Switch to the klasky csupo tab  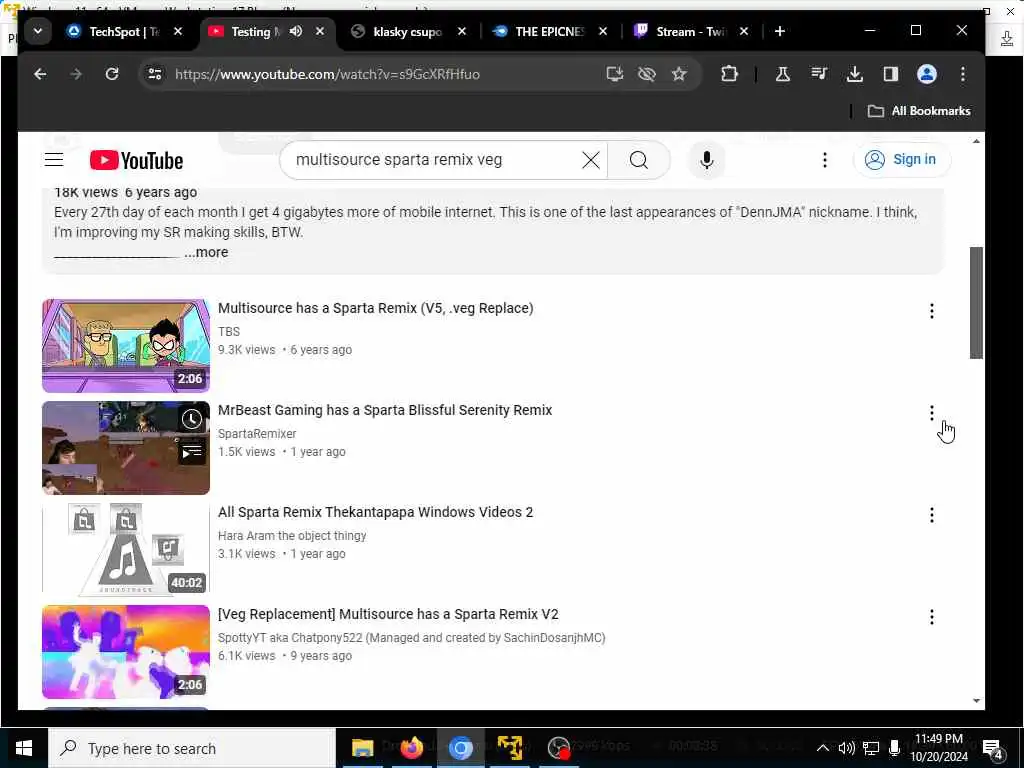tap(407, 31)
